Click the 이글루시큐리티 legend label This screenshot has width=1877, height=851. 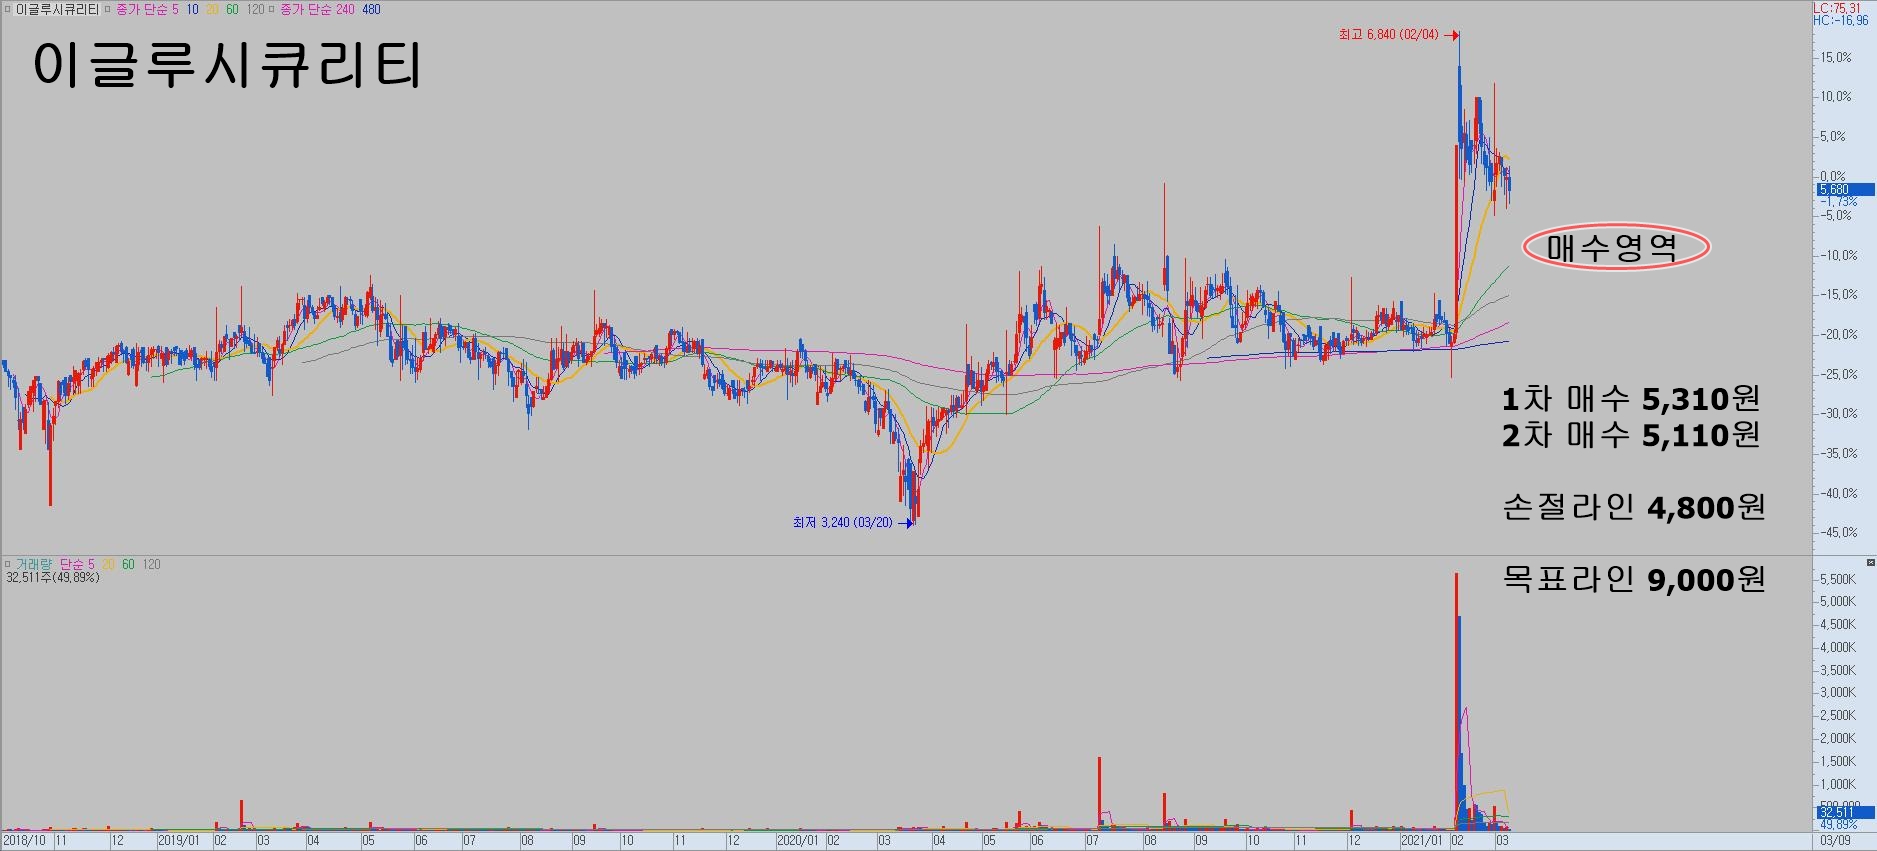tap(57, 9)
